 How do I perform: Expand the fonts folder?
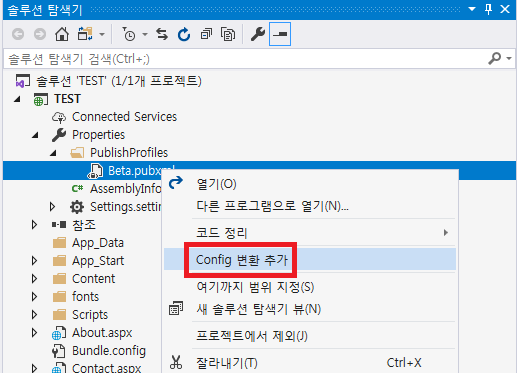[34, 297]
